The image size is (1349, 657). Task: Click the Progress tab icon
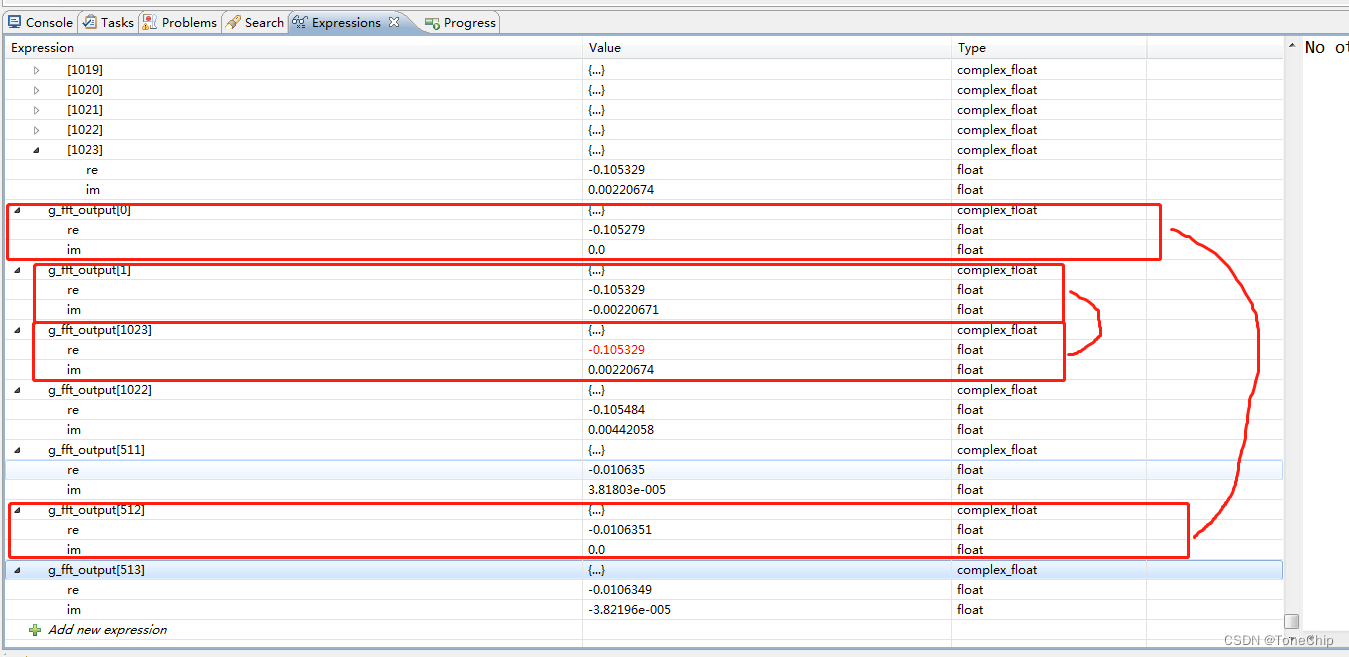(432, 22)
